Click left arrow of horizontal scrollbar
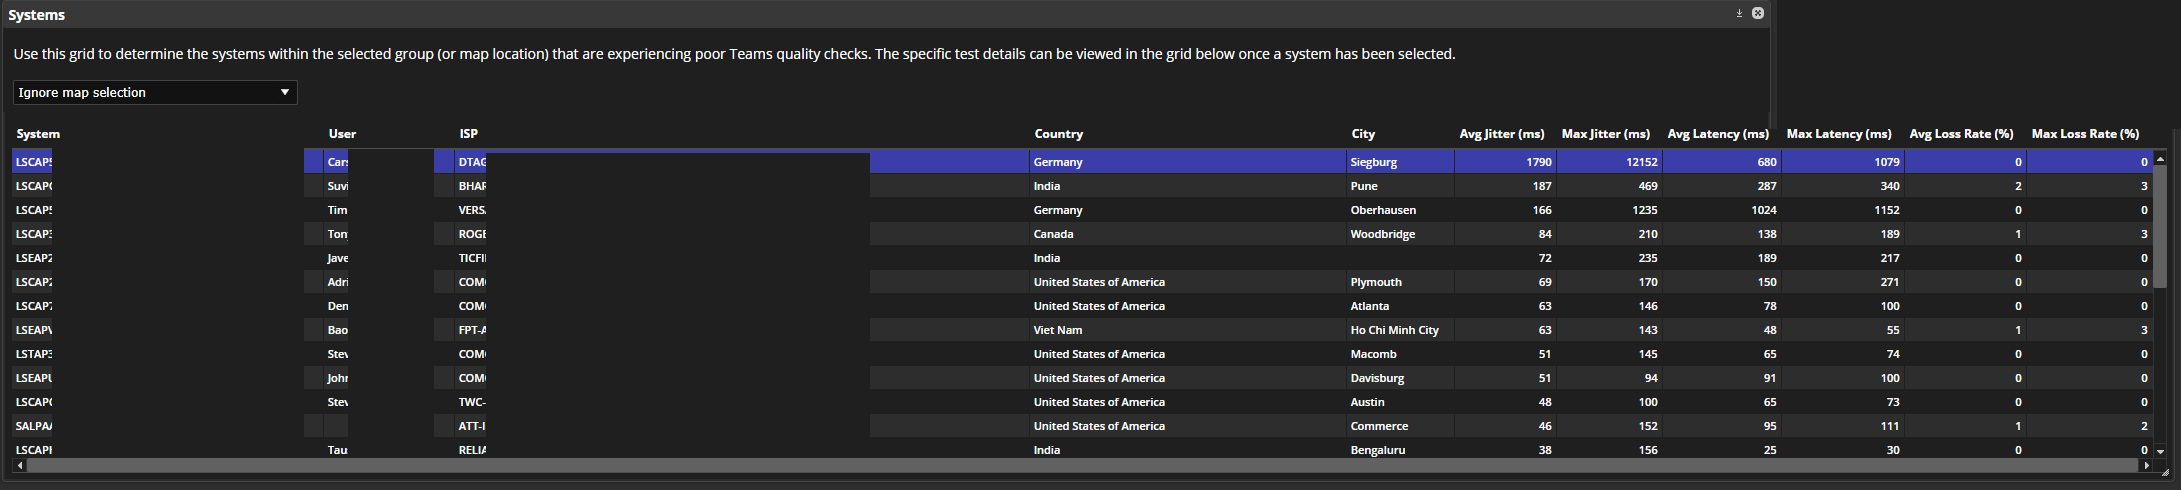 (19, 466)
